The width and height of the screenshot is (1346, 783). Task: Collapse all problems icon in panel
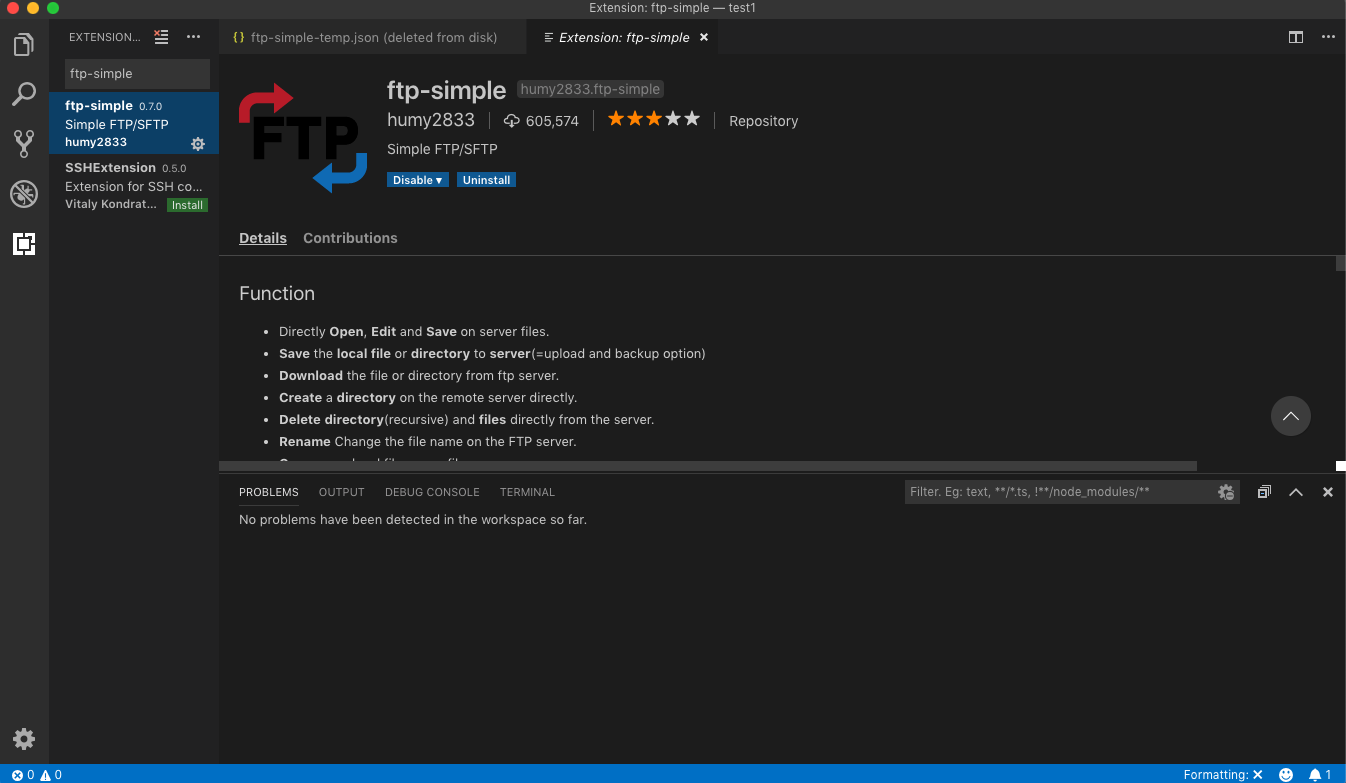coord(1264,492)
